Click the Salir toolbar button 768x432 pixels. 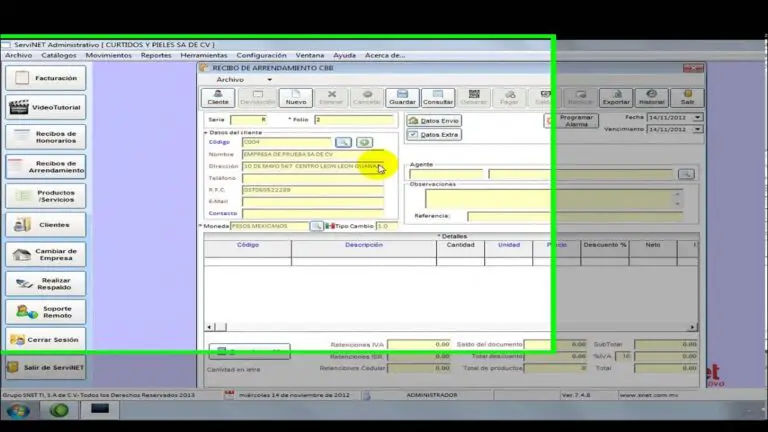click(687, 97)
